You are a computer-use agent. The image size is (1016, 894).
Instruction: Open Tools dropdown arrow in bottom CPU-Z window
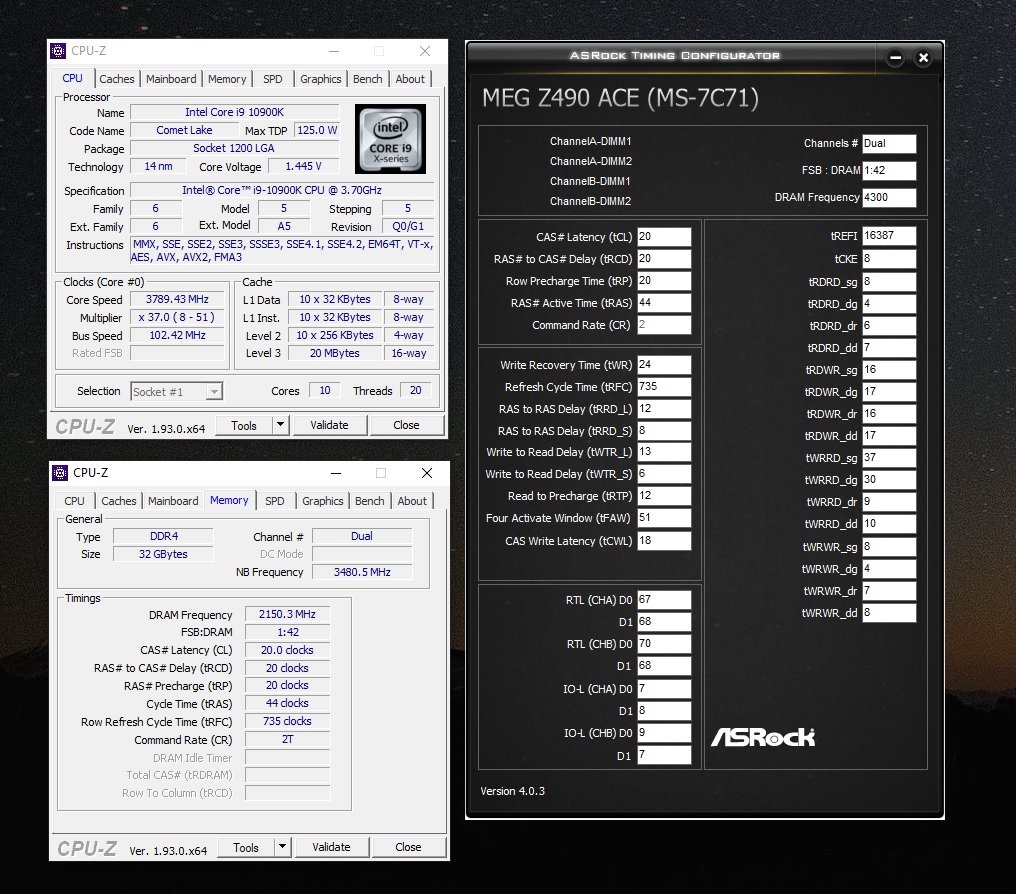(283, 847)
